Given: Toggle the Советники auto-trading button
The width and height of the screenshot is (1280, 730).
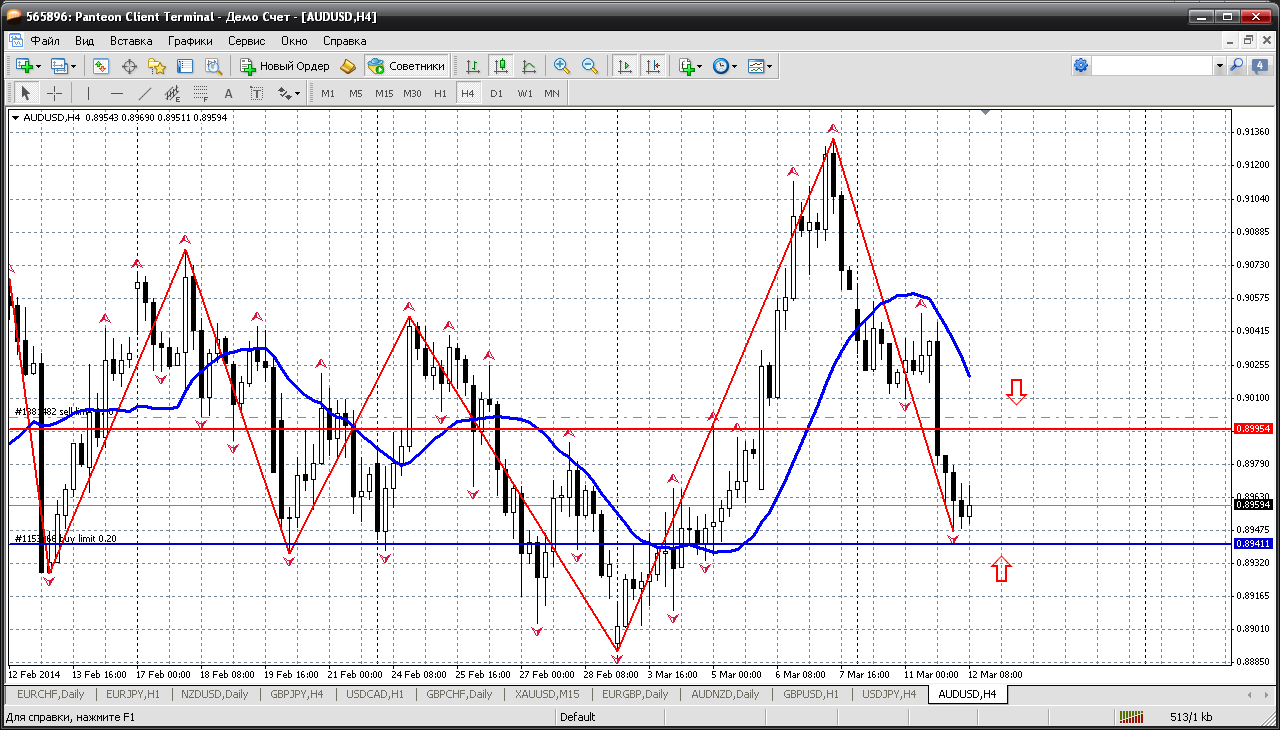Looking at the screenshot, I should [x=406, y=66].
